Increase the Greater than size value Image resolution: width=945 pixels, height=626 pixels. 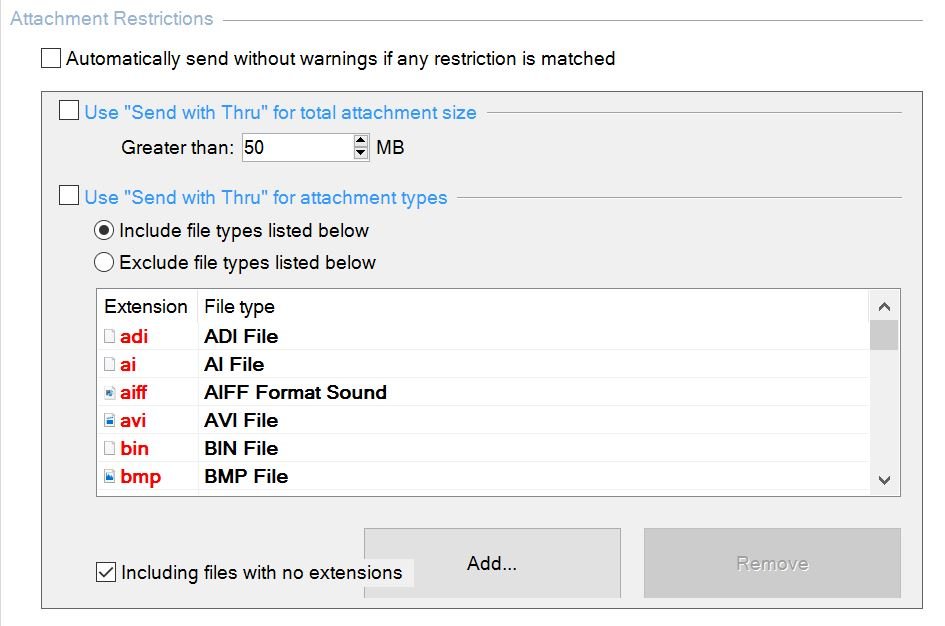click(360, 141)
